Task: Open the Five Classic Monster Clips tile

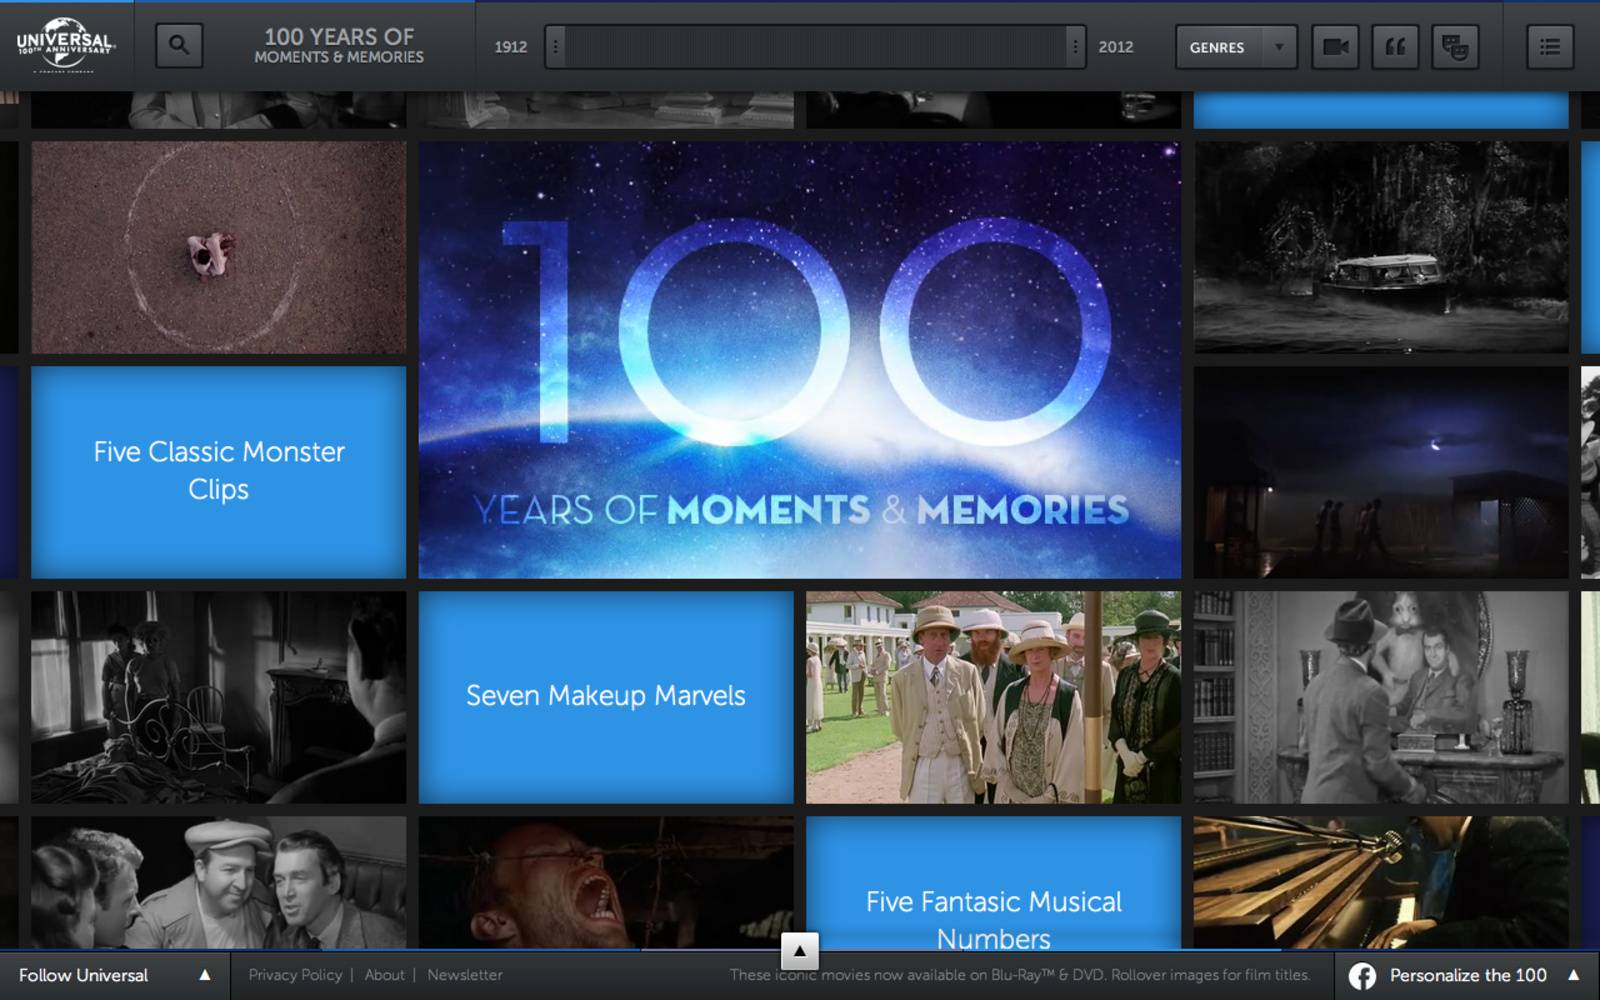Action: click(x=218, y=471)
